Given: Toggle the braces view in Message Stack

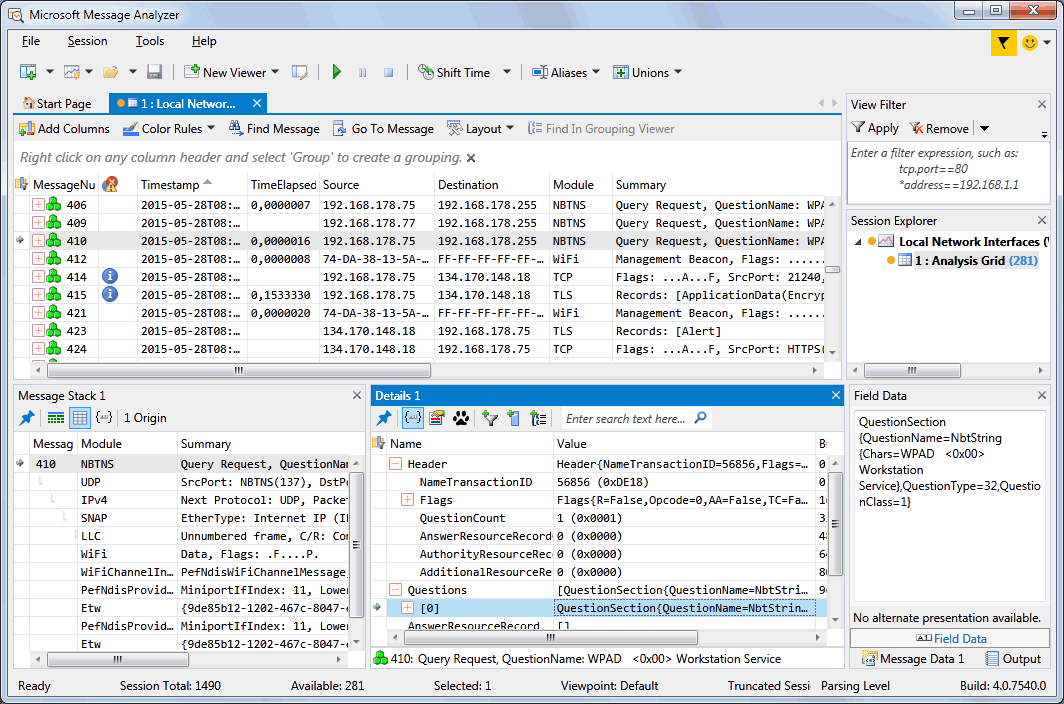Looking at the screenshot, I should (x=104, y=418).
